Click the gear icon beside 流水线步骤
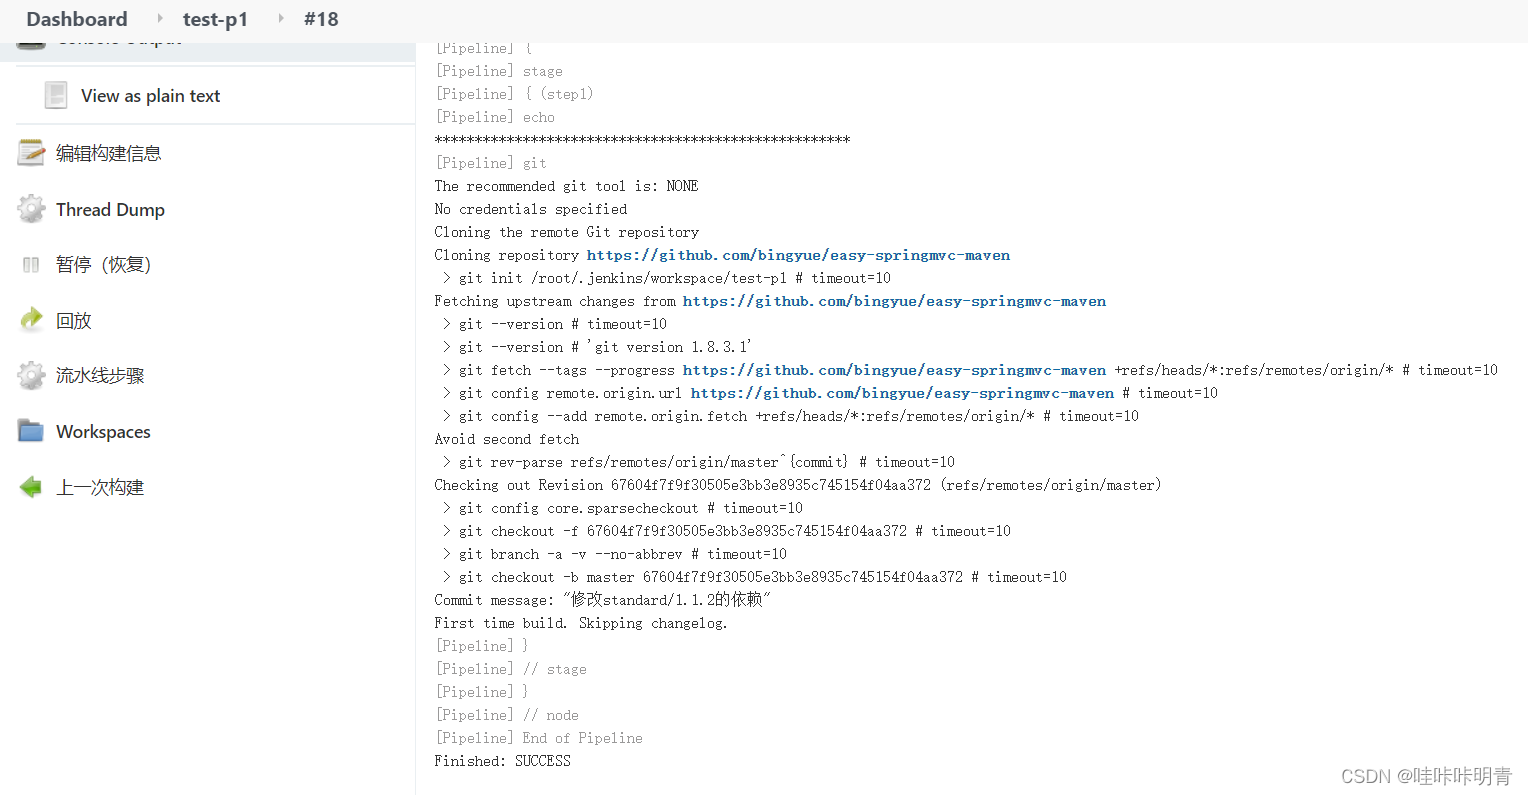The height and width of the screenshot is (795, 1528). [x=31, y=376]
